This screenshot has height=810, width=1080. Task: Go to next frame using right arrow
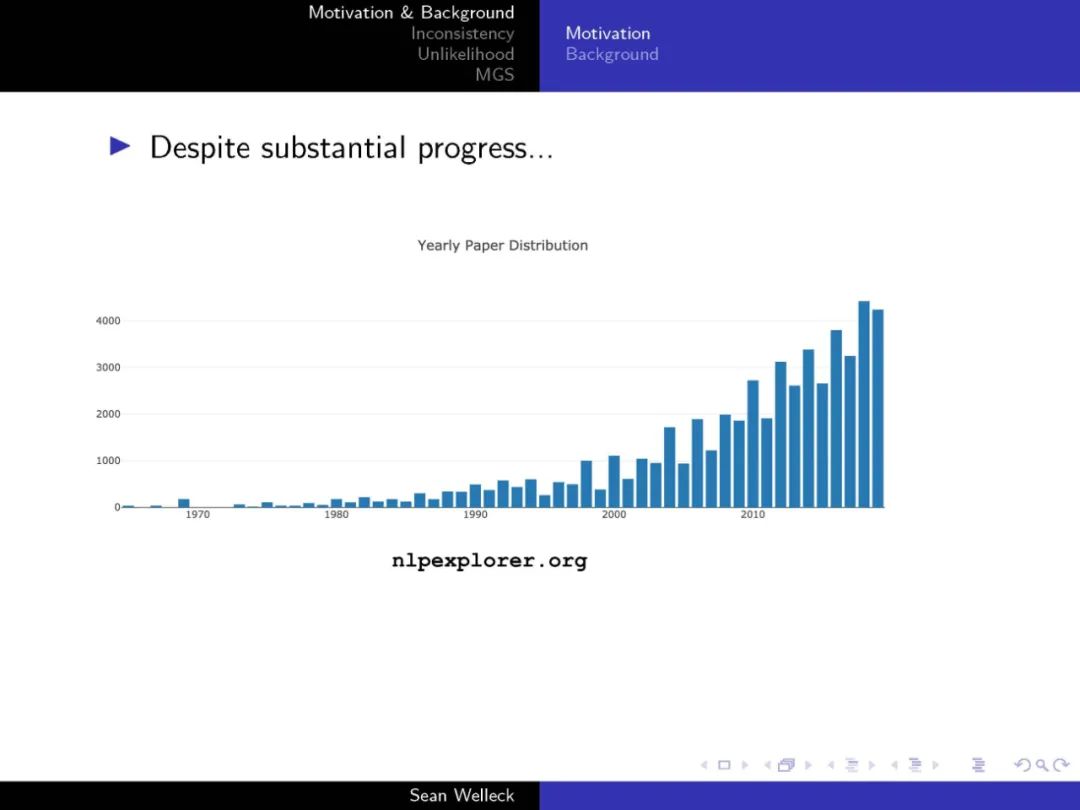808,766
